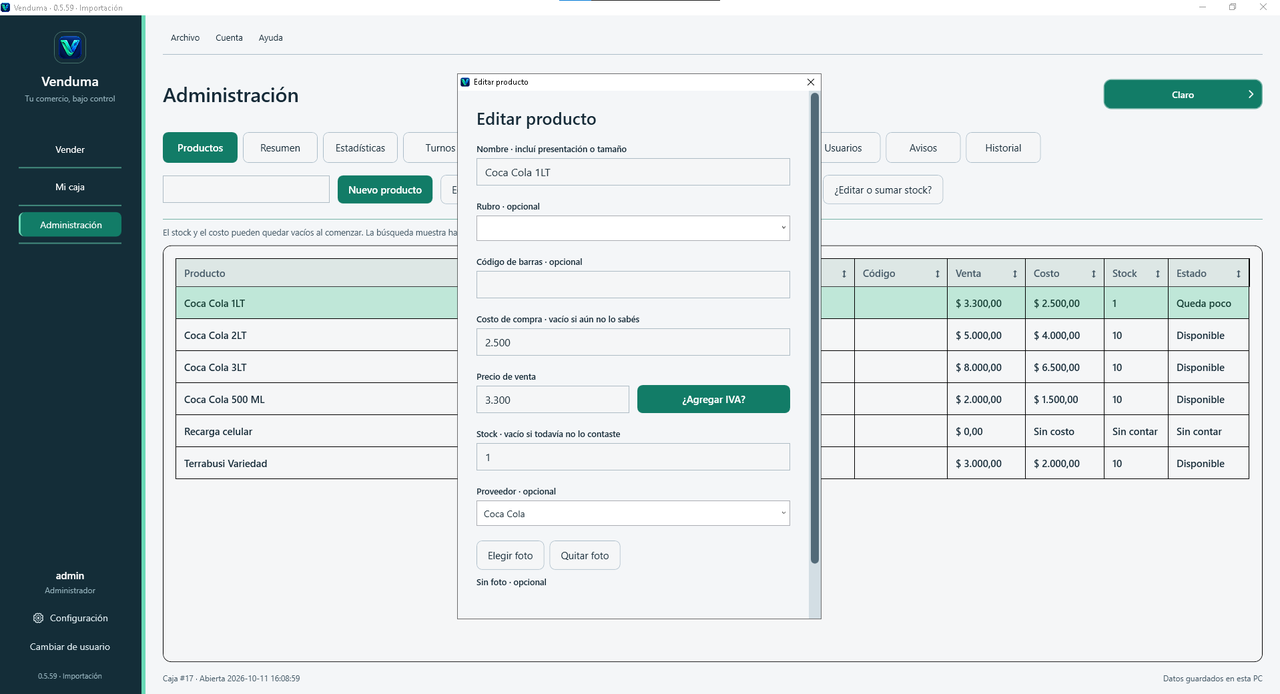Click the Quitar foto button
Image resolution: width=1280 pixels, height=694 pixels.
click(585, 556)
